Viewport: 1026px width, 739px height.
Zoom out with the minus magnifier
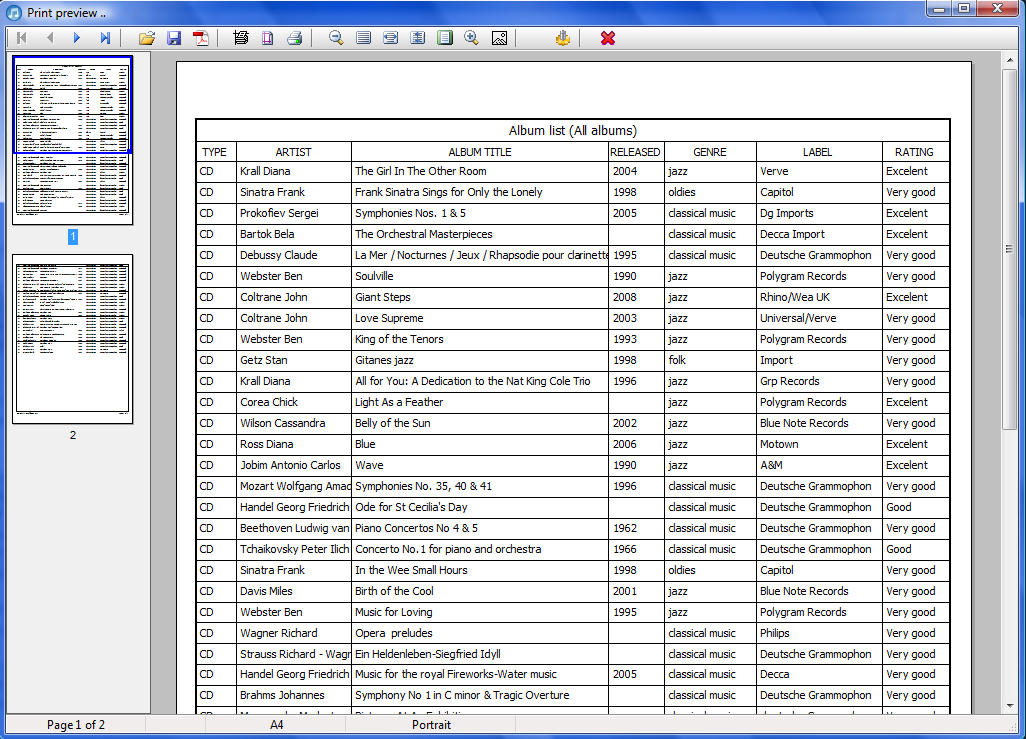point(336,38)
